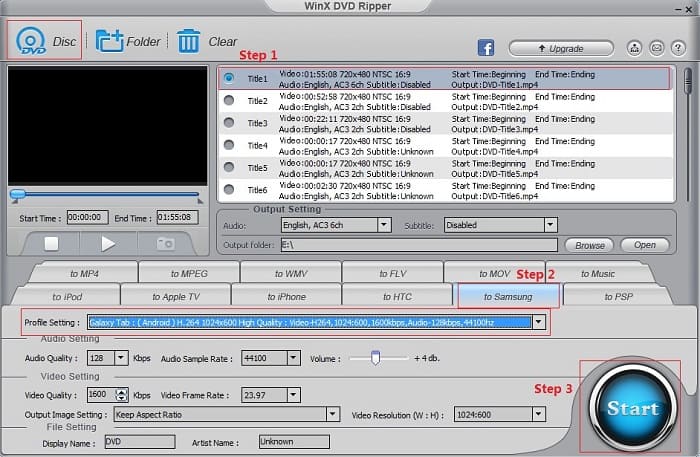The height and width of the screenshot is (457, 700).
Task: Click the Upgrade button
Action: click(561, 48)
